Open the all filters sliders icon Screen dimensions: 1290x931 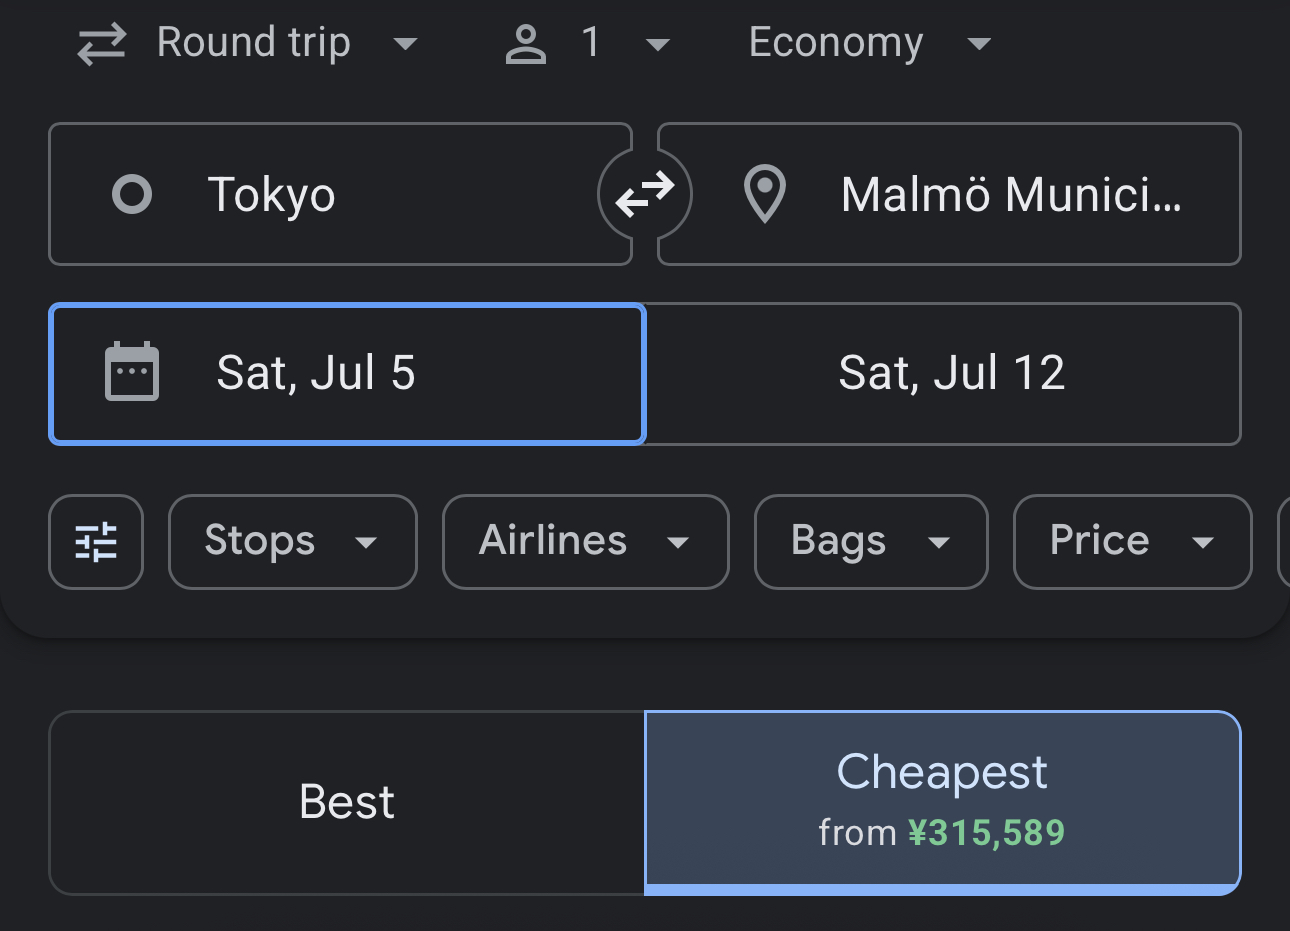tap(96, 542)
